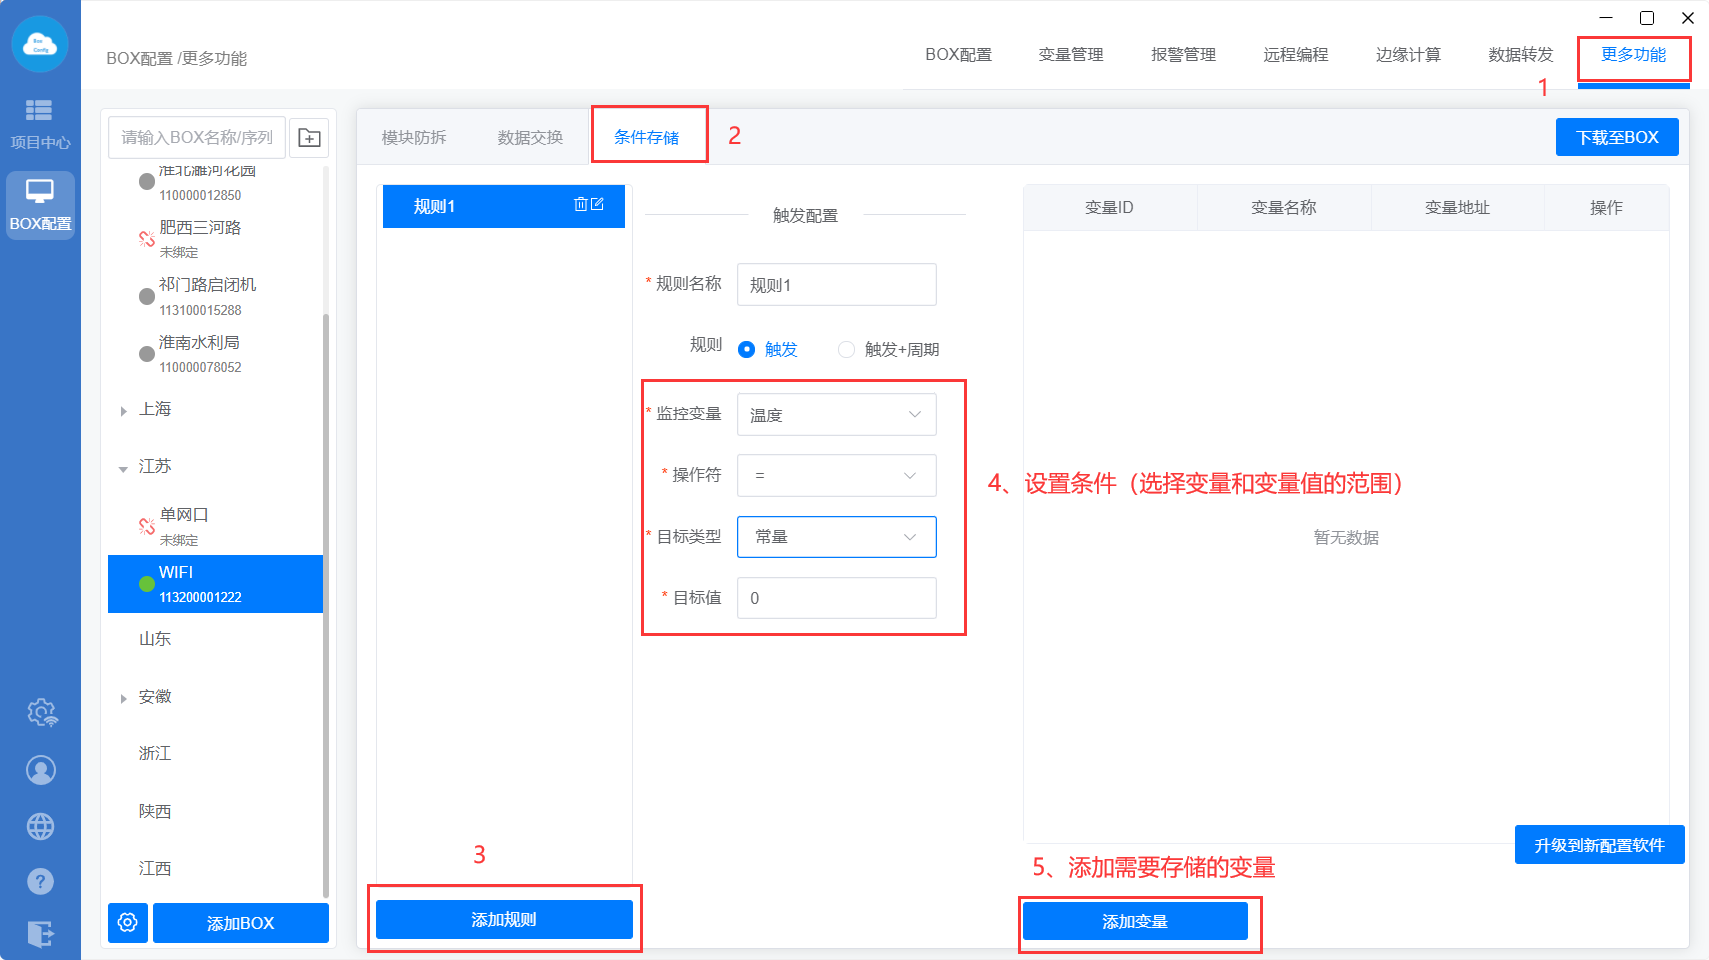This screenshot has width=1709, height=960.
Task: Click the logout exit icon in sidebar
Action: (x=41, y=934)
